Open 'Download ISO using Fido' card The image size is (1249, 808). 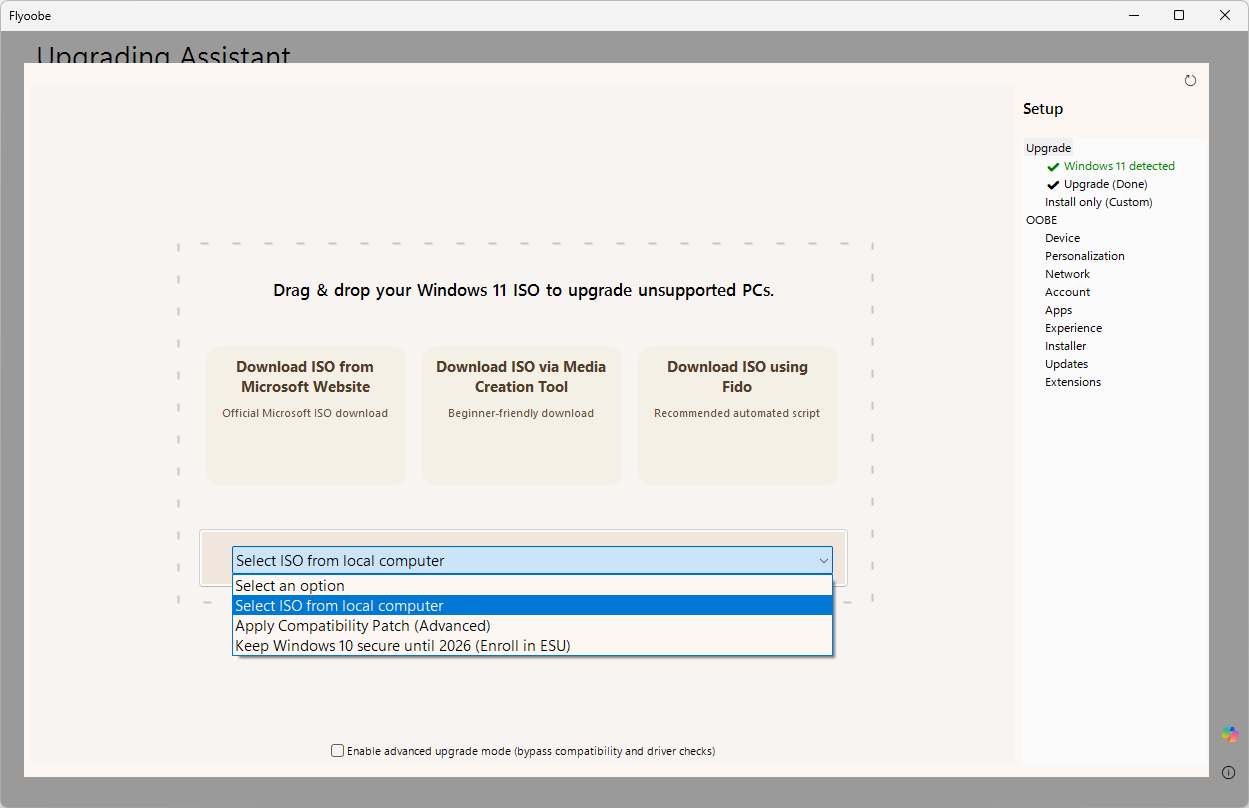click(737, 415)
